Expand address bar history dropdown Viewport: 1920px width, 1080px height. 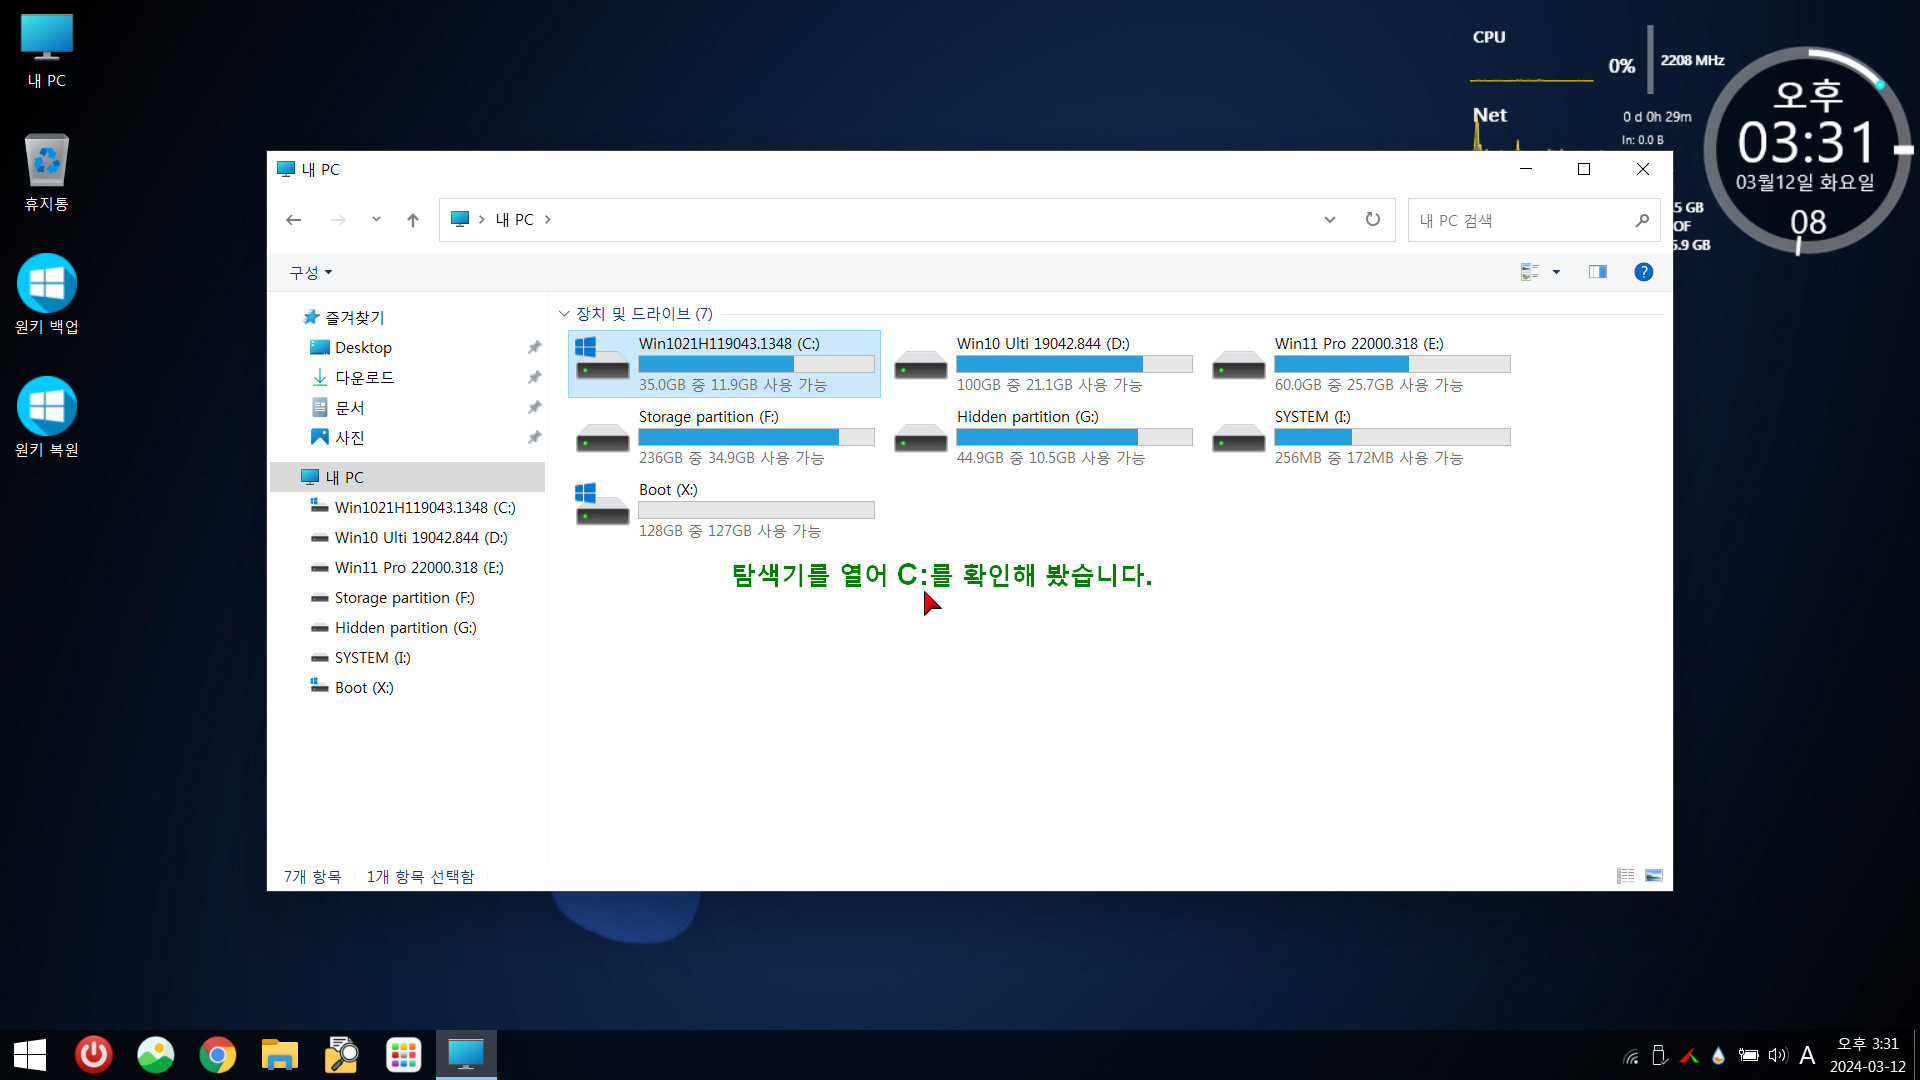click(x=1329, y=220)
